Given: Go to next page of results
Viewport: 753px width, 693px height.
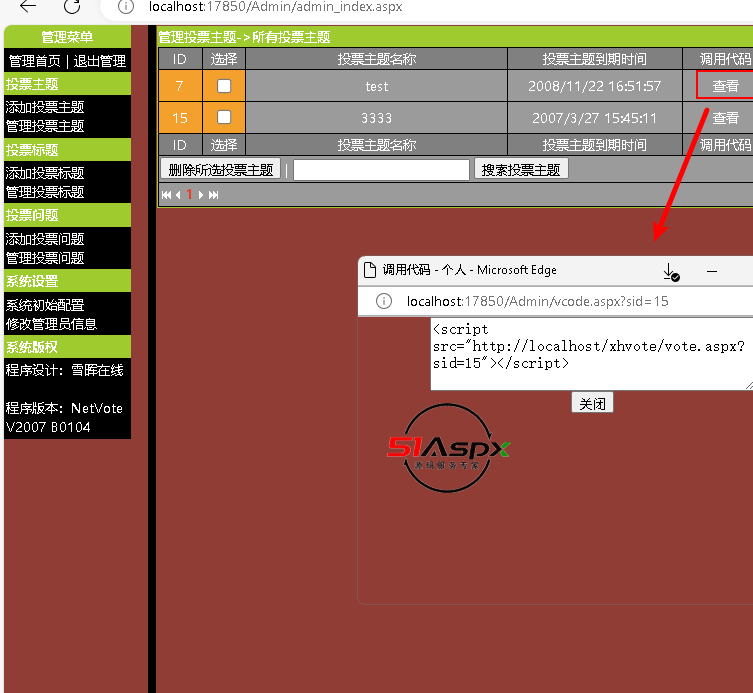Looking at the screenshot, I should 201,195.
